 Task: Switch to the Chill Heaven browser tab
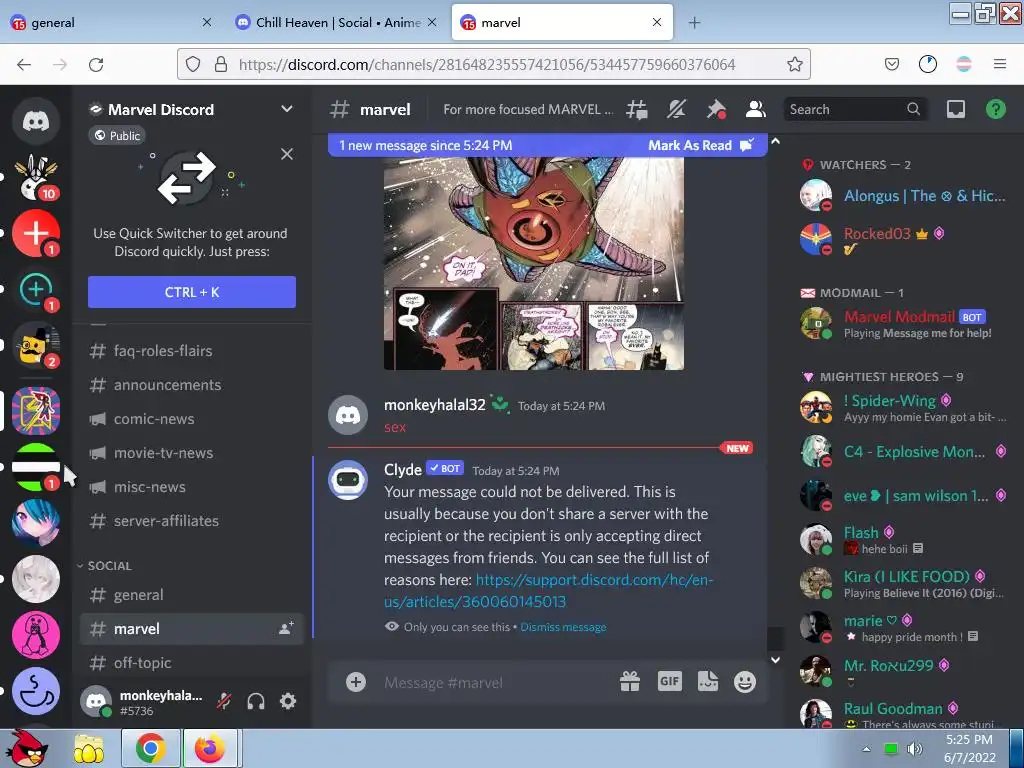click(334, 22)
